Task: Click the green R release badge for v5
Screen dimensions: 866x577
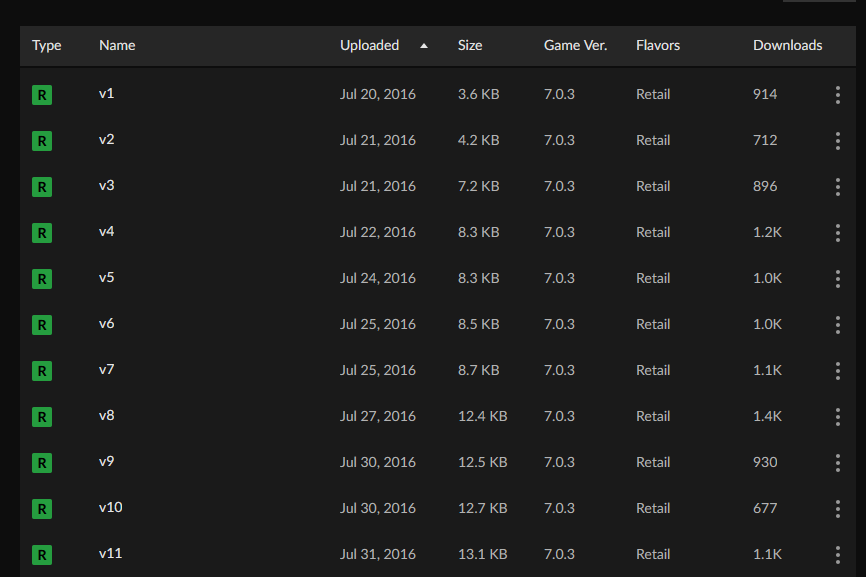Action: tap(42, 279)
